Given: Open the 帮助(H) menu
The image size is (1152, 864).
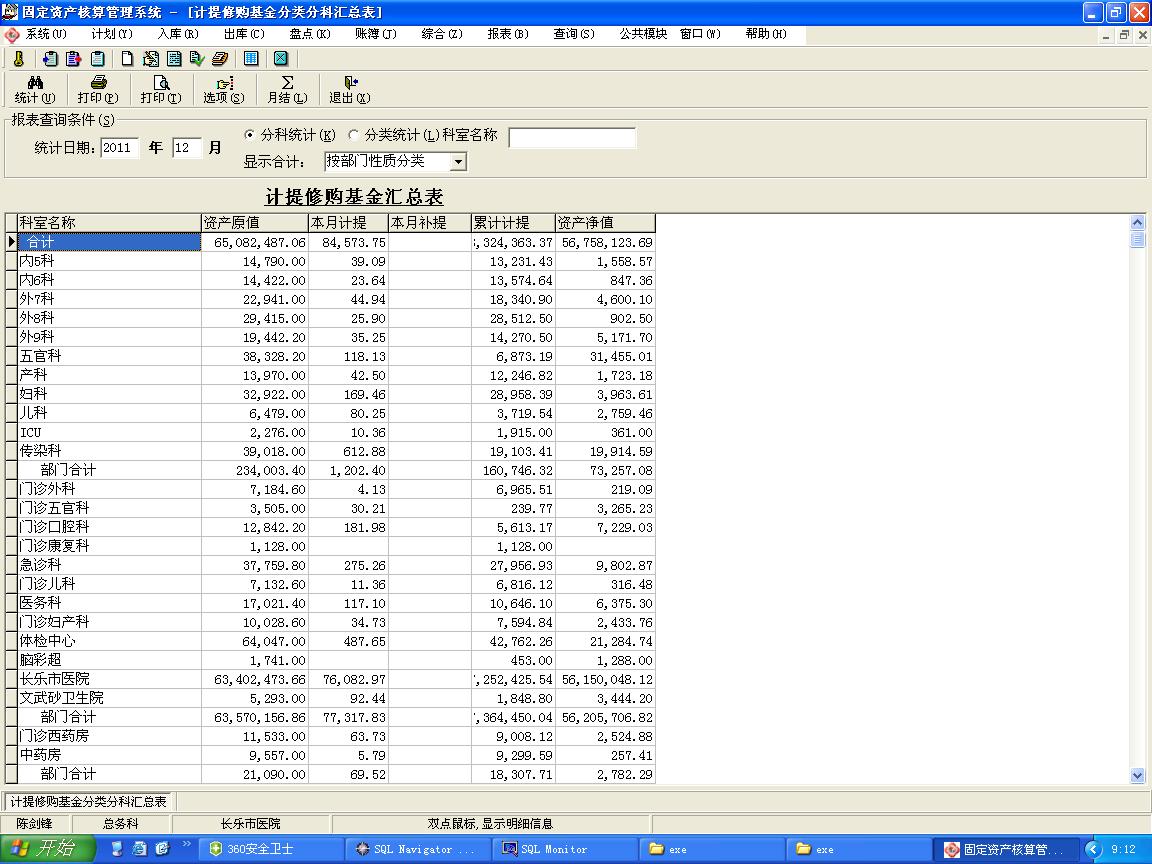Looking at the screenshot, I should coord(766,34).
